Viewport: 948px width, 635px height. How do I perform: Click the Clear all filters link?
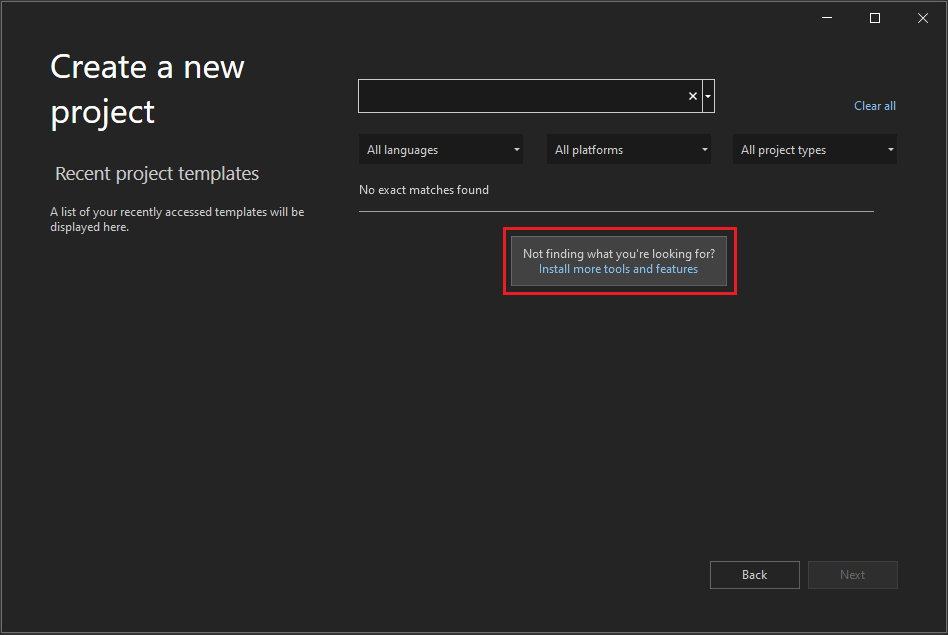tap(874, 105)
